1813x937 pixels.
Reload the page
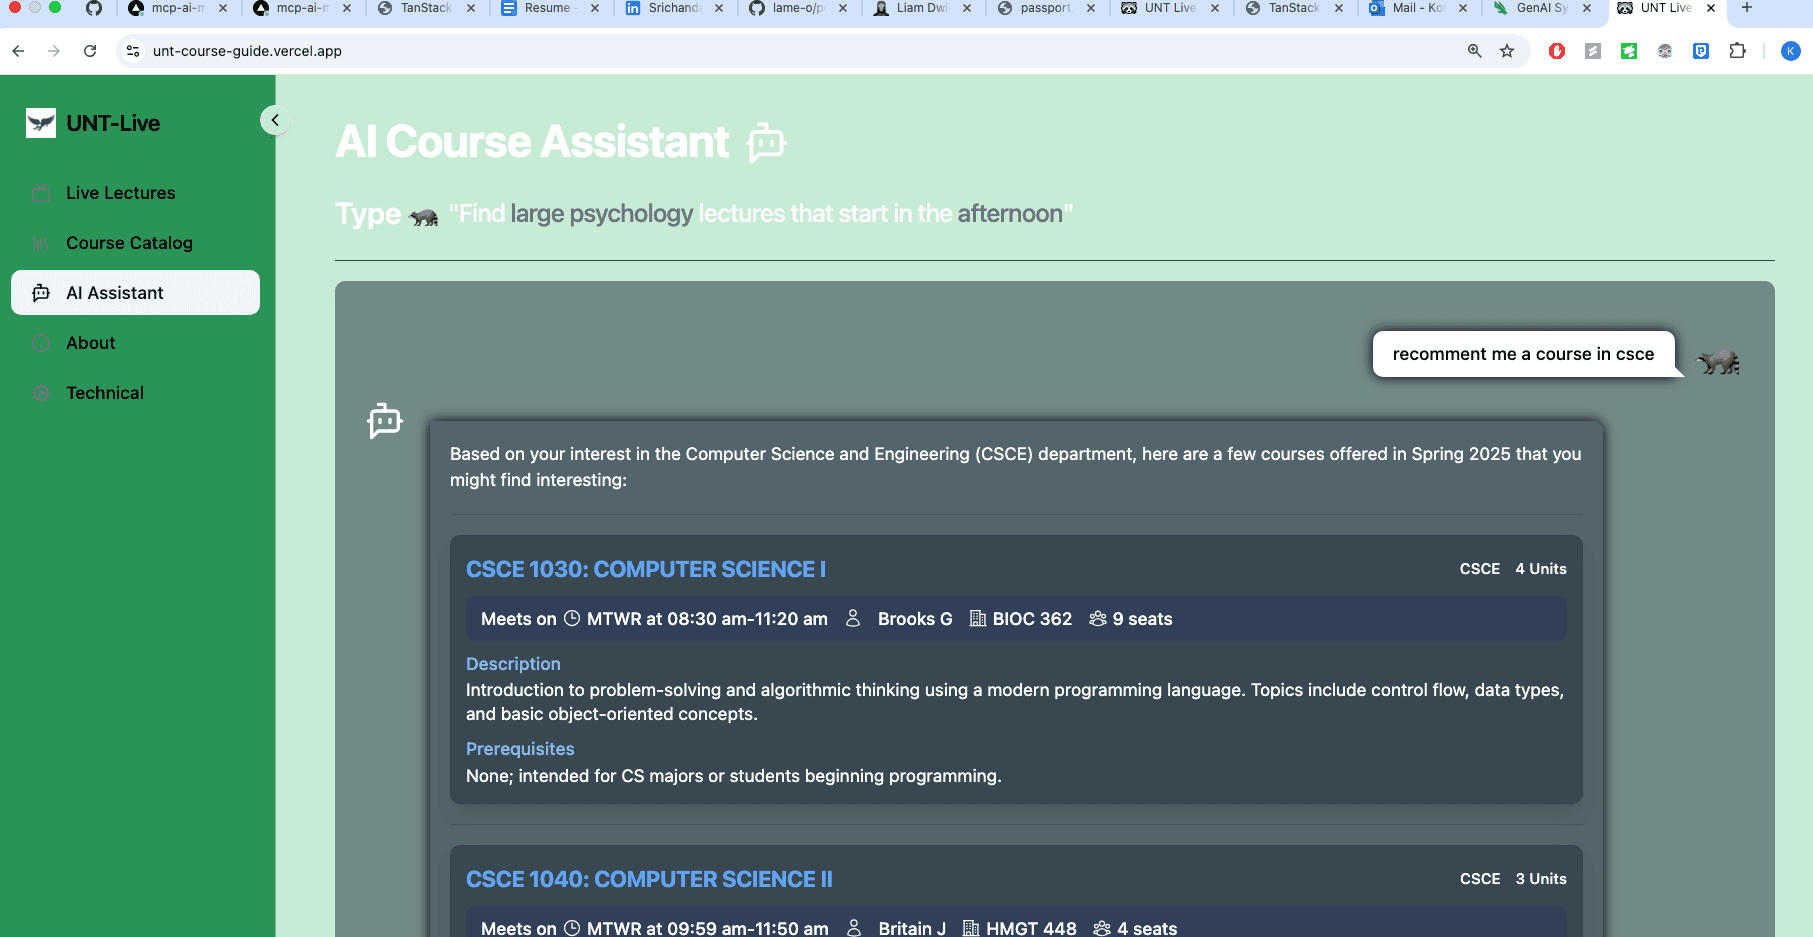[90, 51]
